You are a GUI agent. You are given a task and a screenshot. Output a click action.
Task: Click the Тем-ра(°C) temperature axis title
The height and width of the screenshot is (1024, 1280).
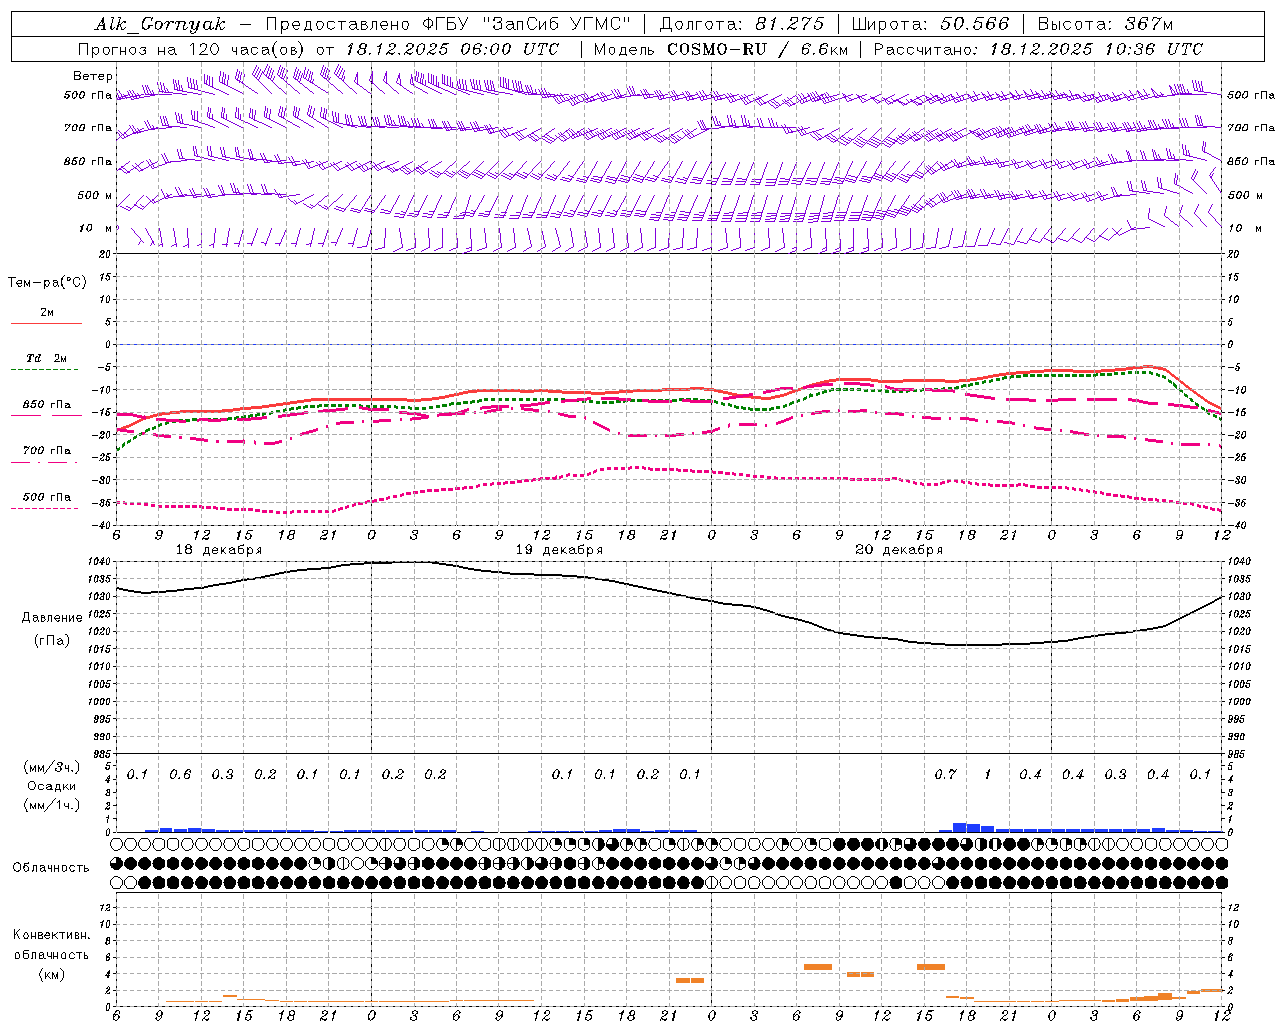click(47, 282)
